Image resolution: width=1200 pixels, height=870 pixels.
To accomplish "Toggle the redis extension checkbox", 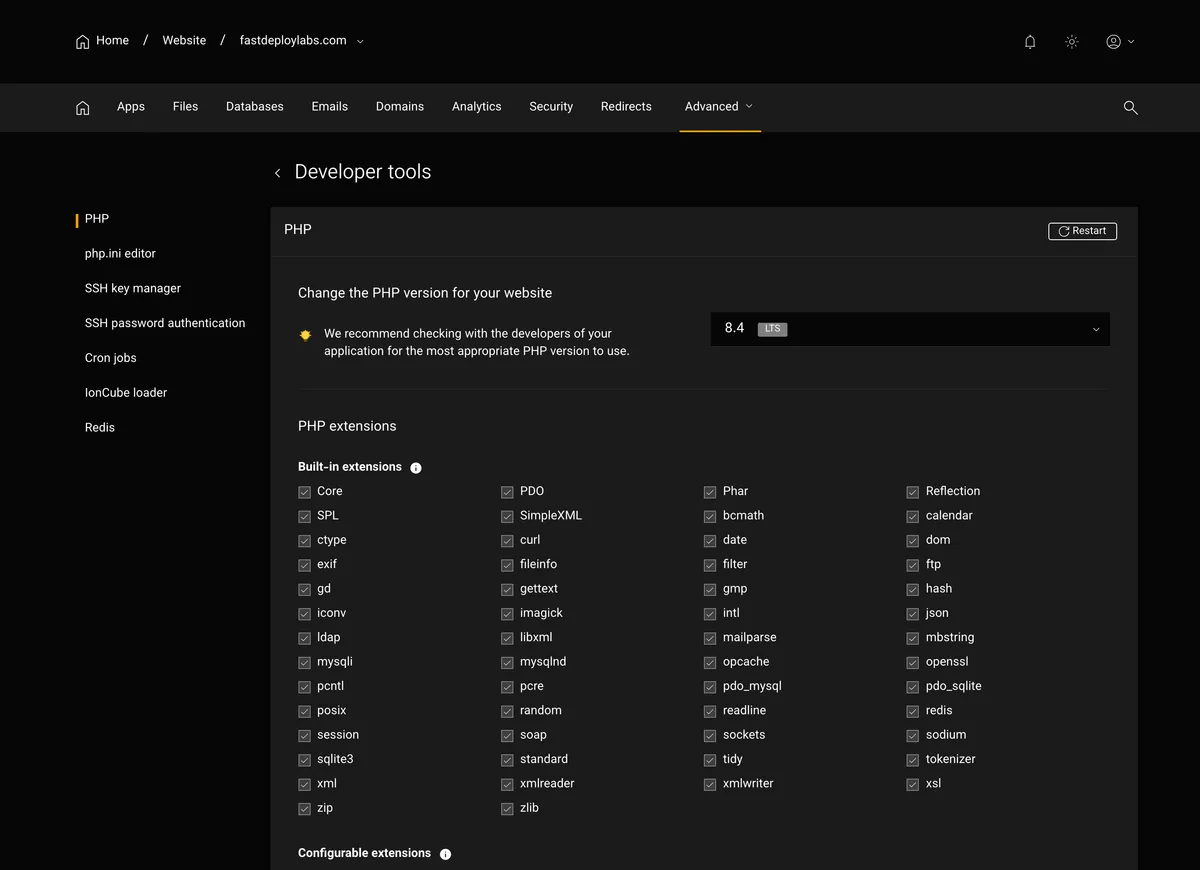I will [x=913, y=711].
